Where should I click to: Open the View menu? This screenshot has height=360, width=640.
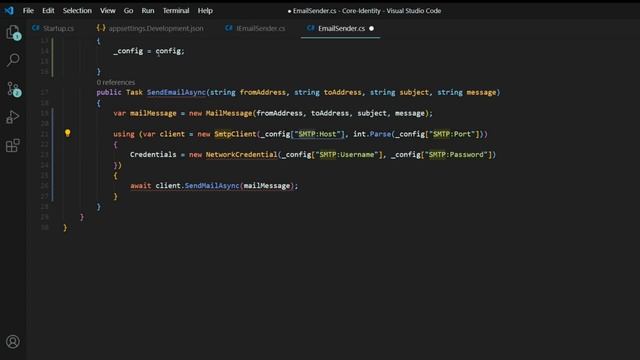click(108, 11)
